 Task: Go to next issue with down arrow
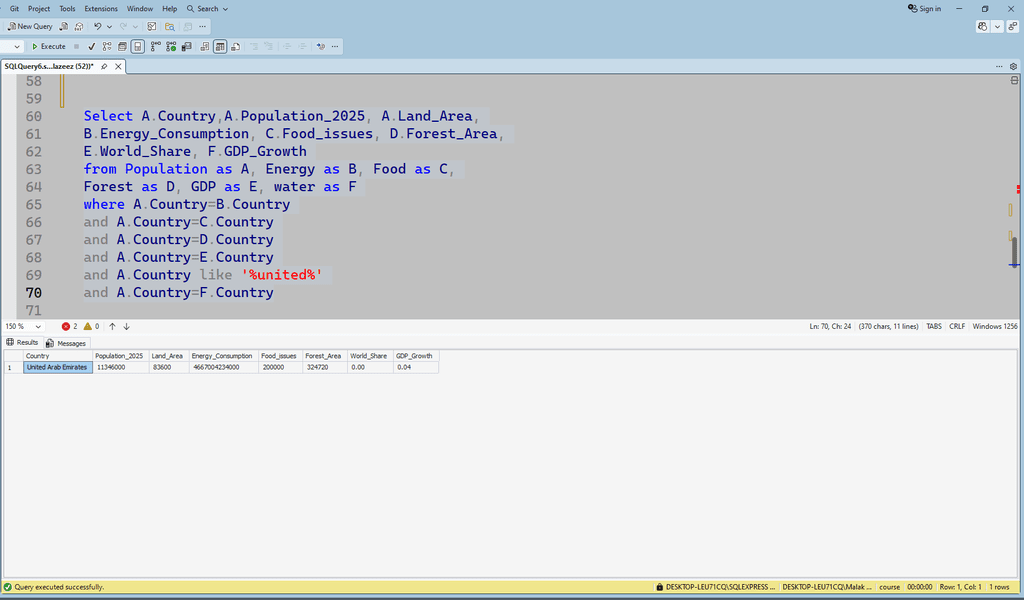(126, 326)
